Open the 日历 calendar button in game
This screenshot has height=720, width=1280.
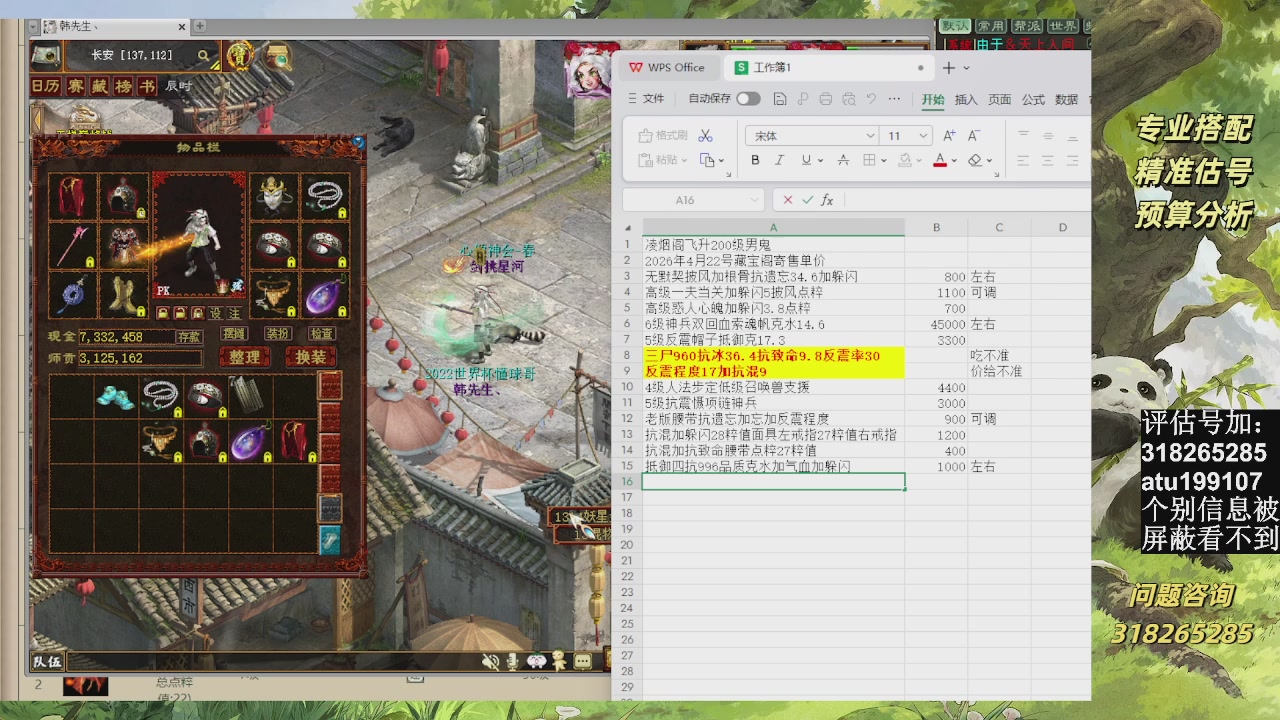pos(45,87)
